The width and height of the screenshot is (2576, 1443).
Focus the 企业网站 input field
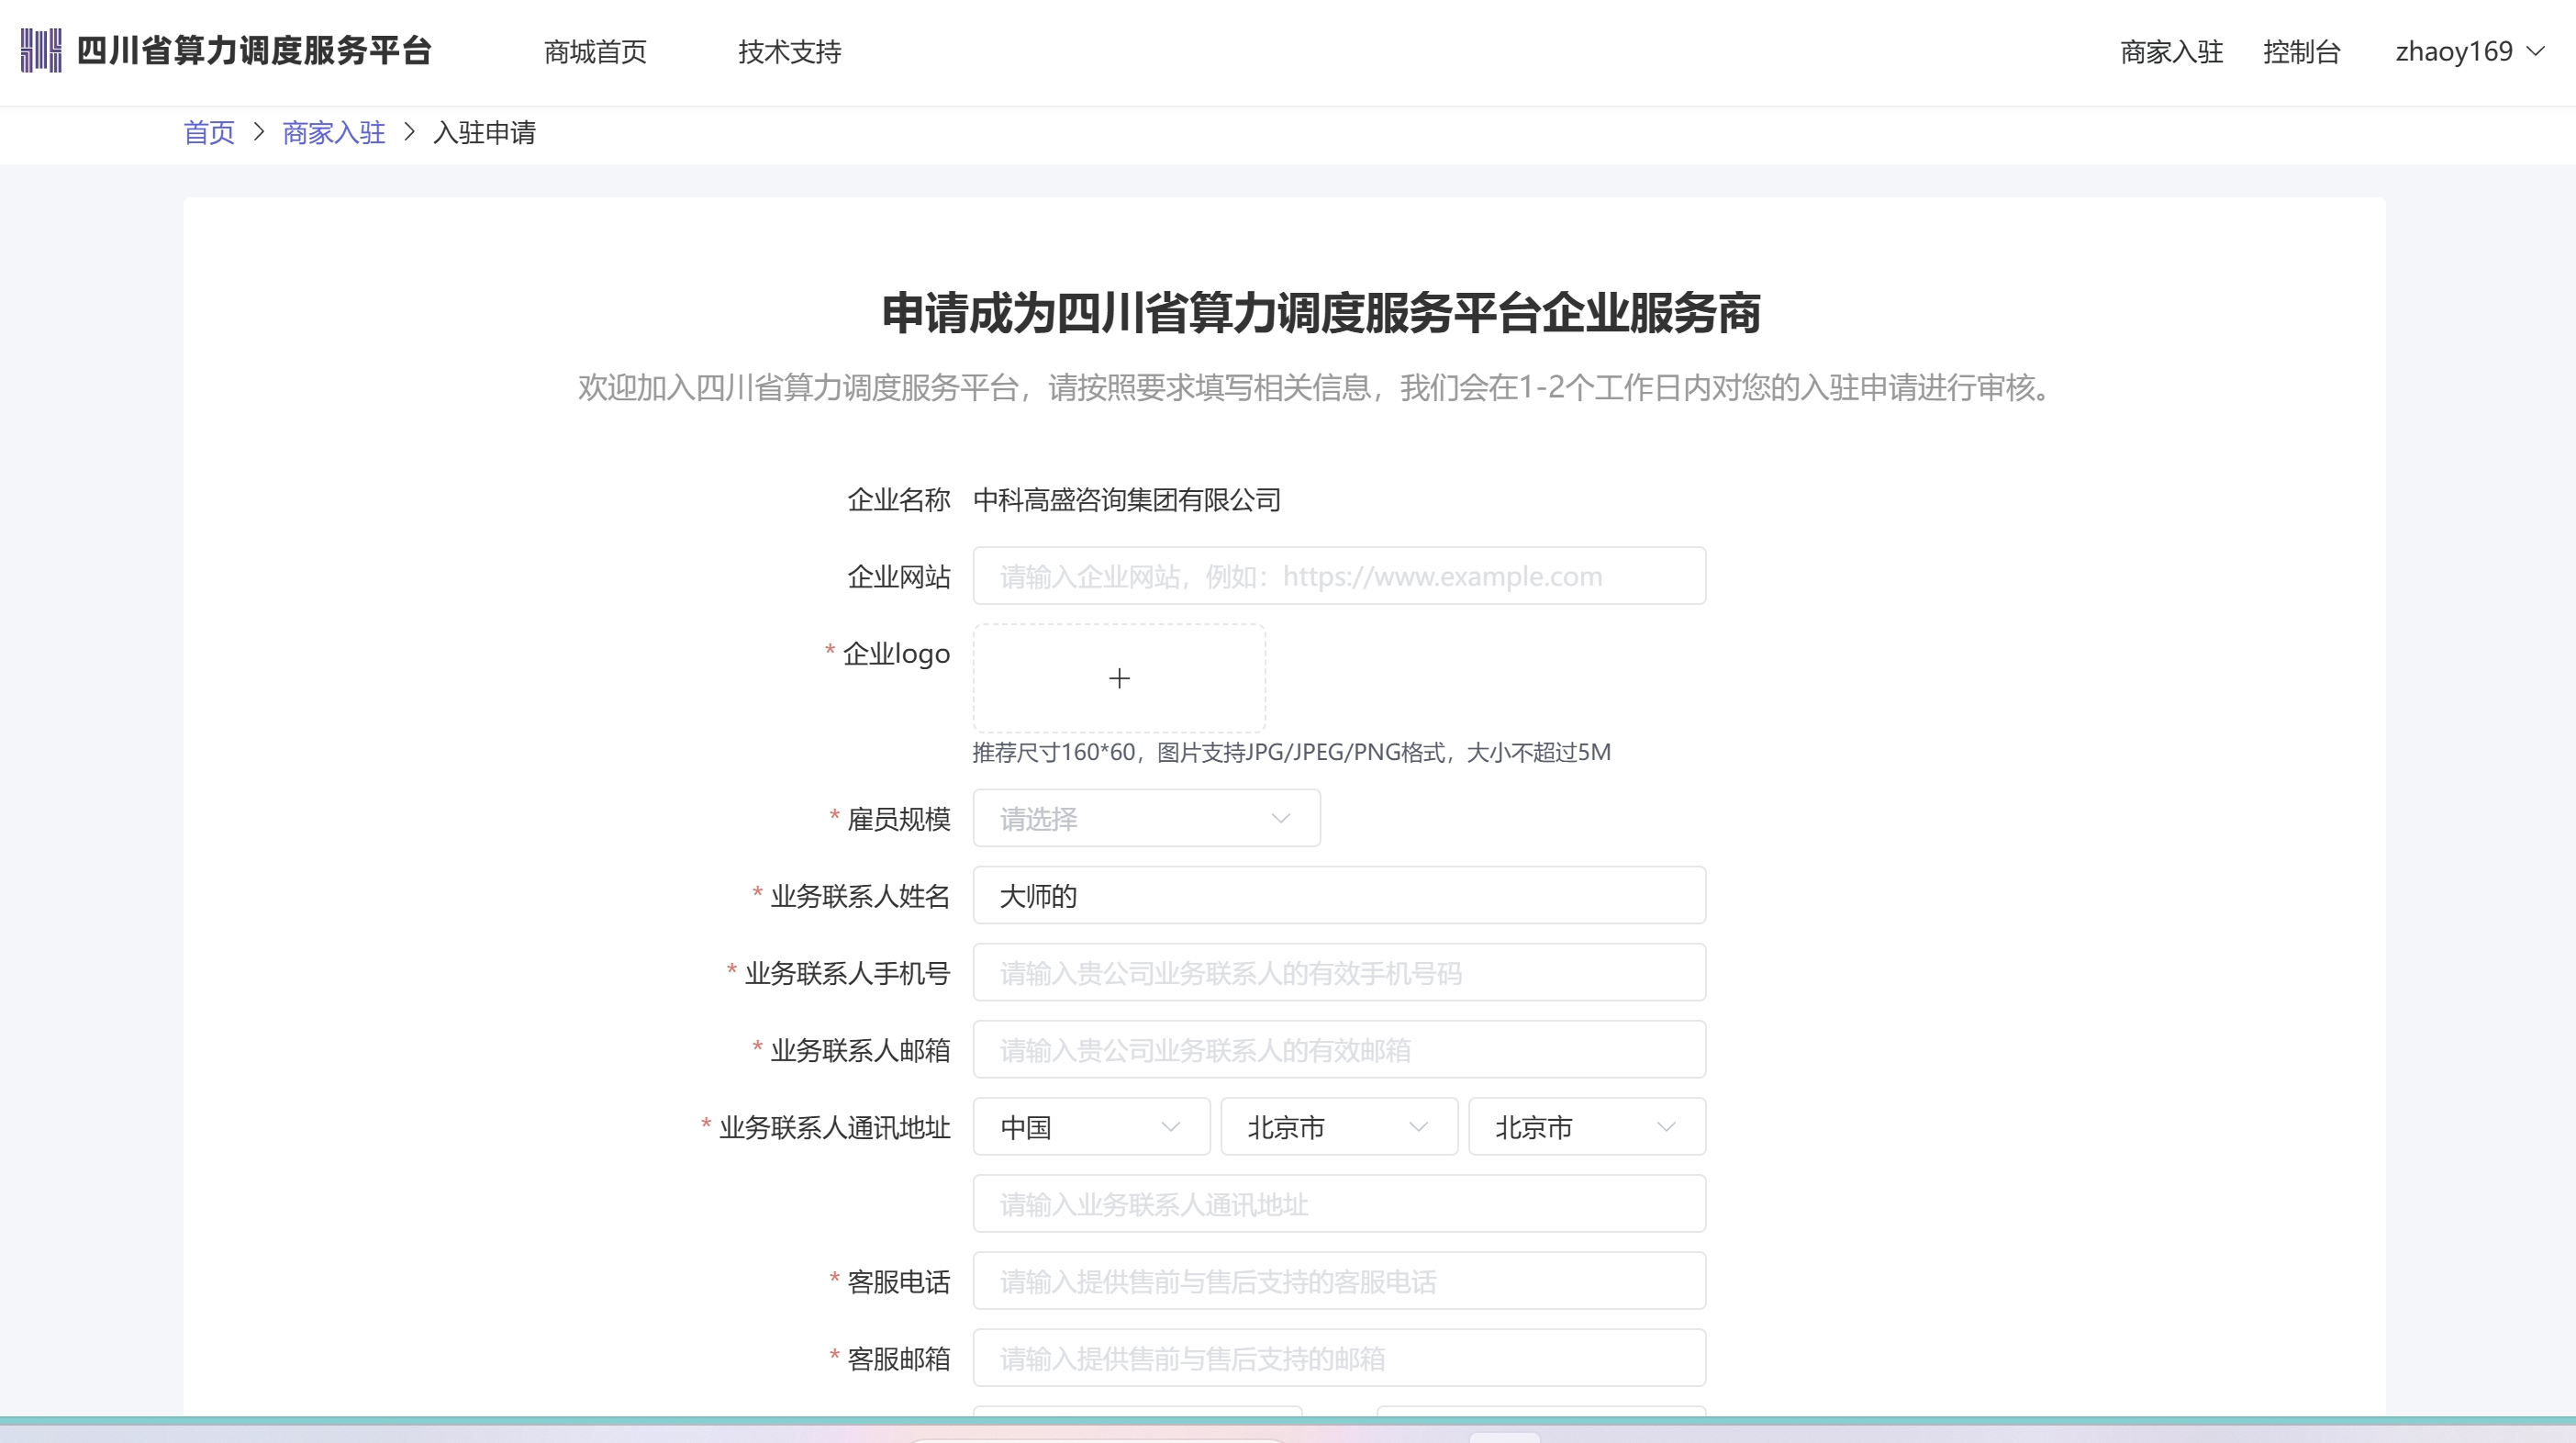[1339, 576]
